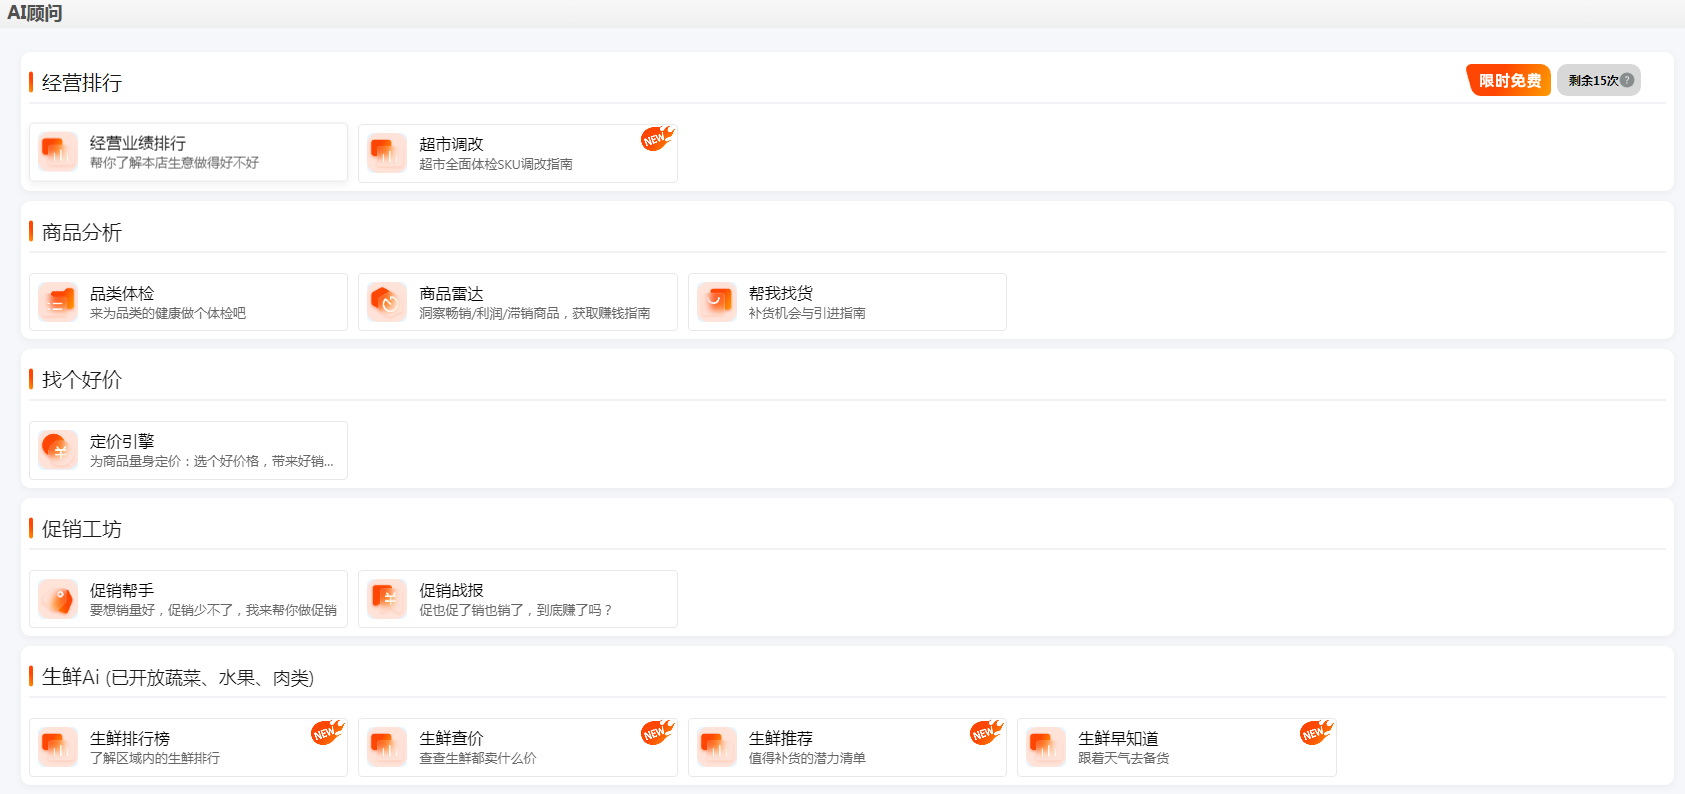Click the 促销战报 card icon
The height and width of the screenshot is (794, 1685).
pyautogui.click(x=387, y=599)
